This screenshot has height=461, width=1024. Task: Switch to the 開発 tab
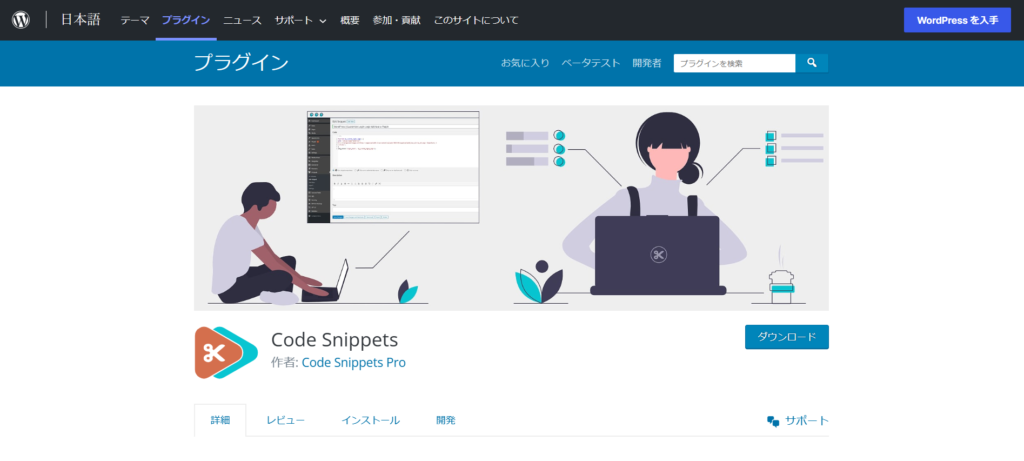pyautogui.click(x=446, y=421)
